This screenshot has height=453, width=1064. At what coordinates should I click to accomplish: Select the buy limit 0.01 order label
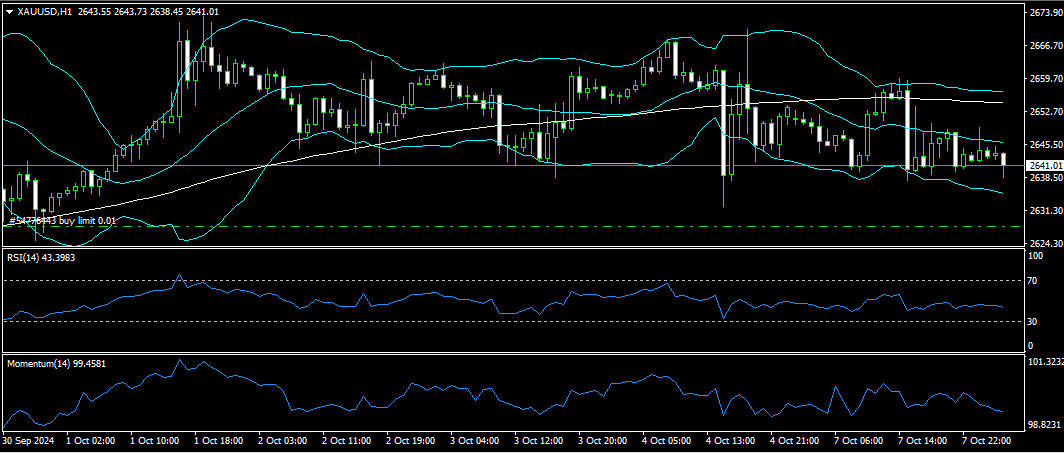[x=62, y=220]
